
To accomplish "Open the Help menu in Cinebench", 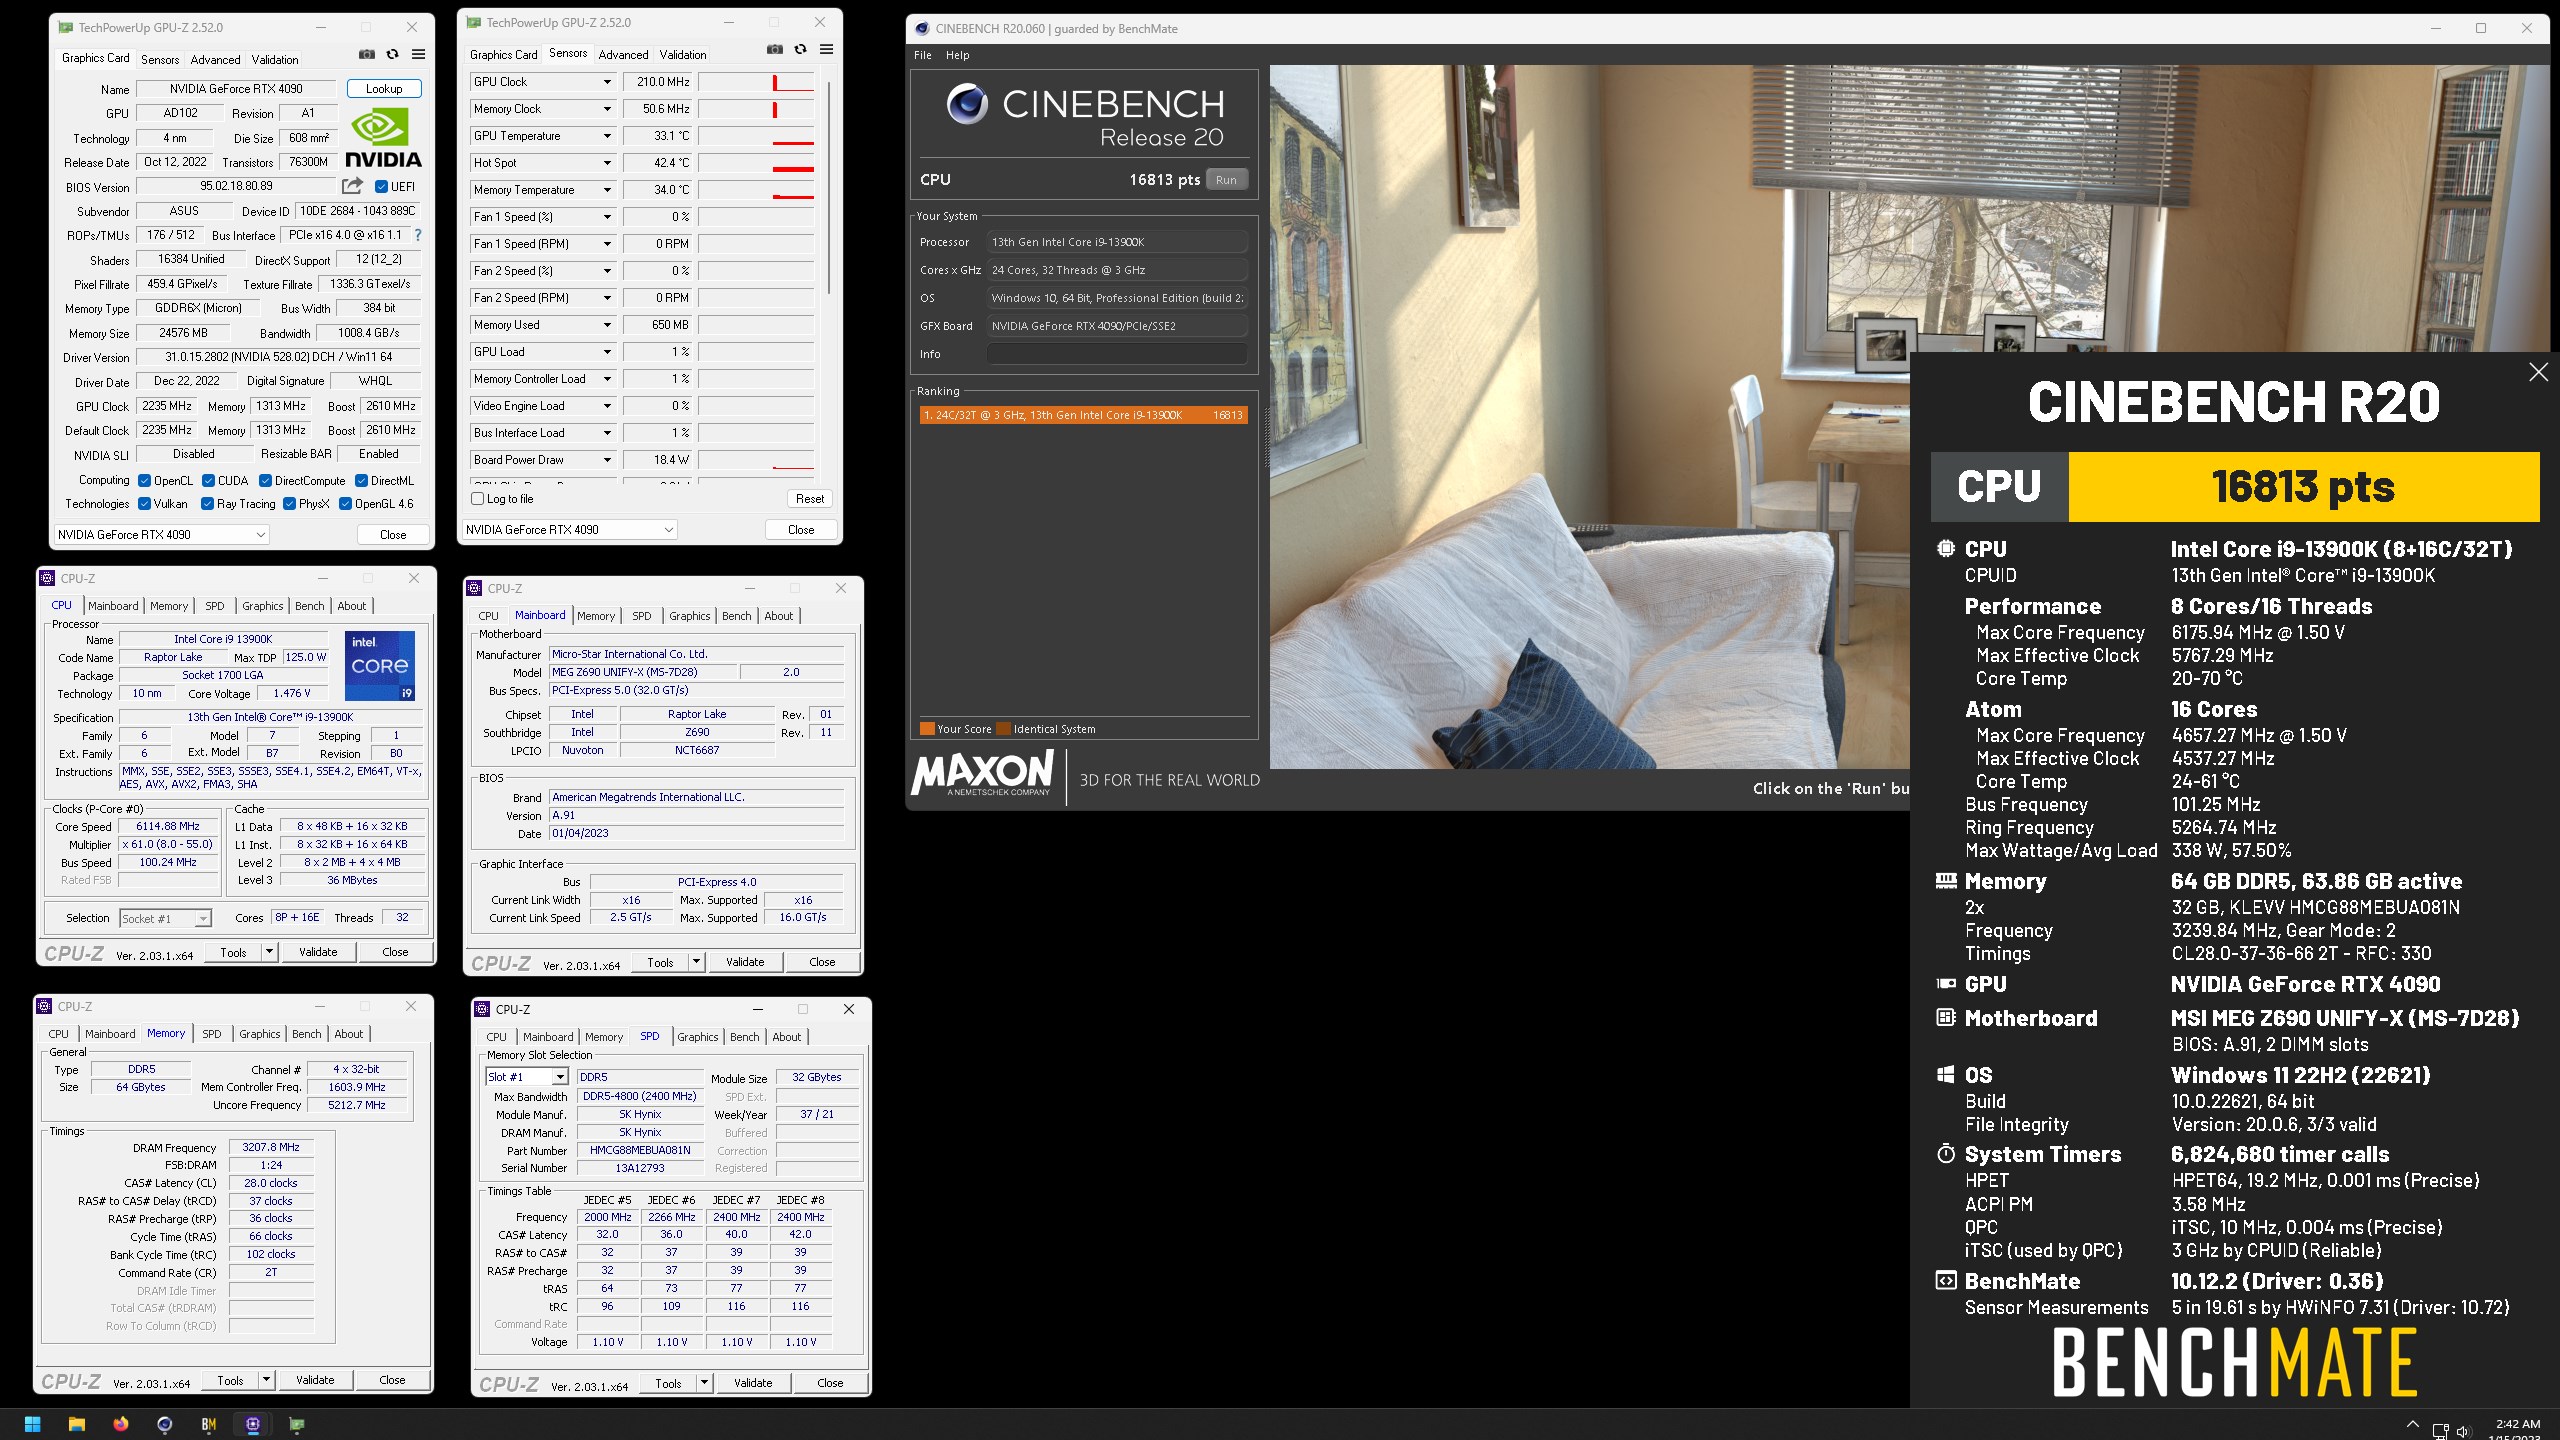I will tap(958, 55).
